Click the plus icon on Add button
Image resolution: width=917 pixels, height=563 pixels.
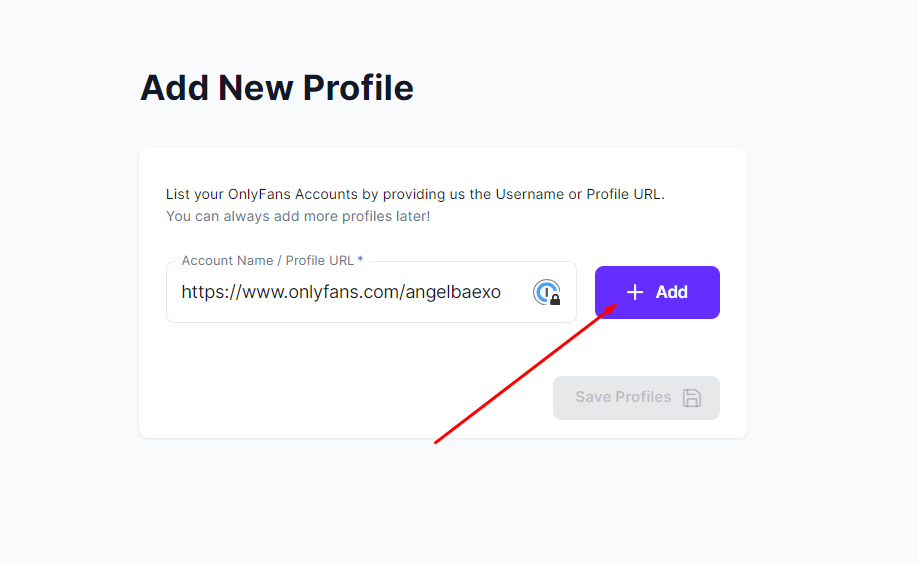coord(635,292)
